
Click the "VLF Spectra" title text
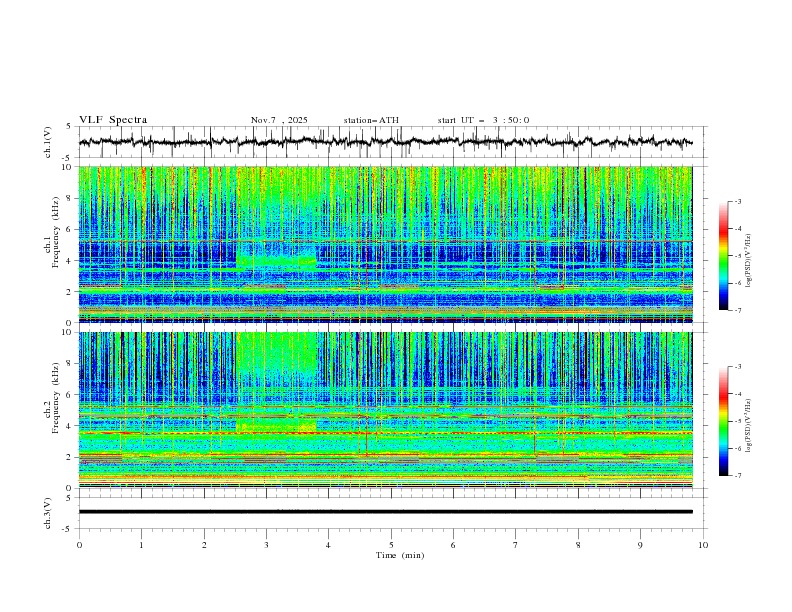[113, 120]
